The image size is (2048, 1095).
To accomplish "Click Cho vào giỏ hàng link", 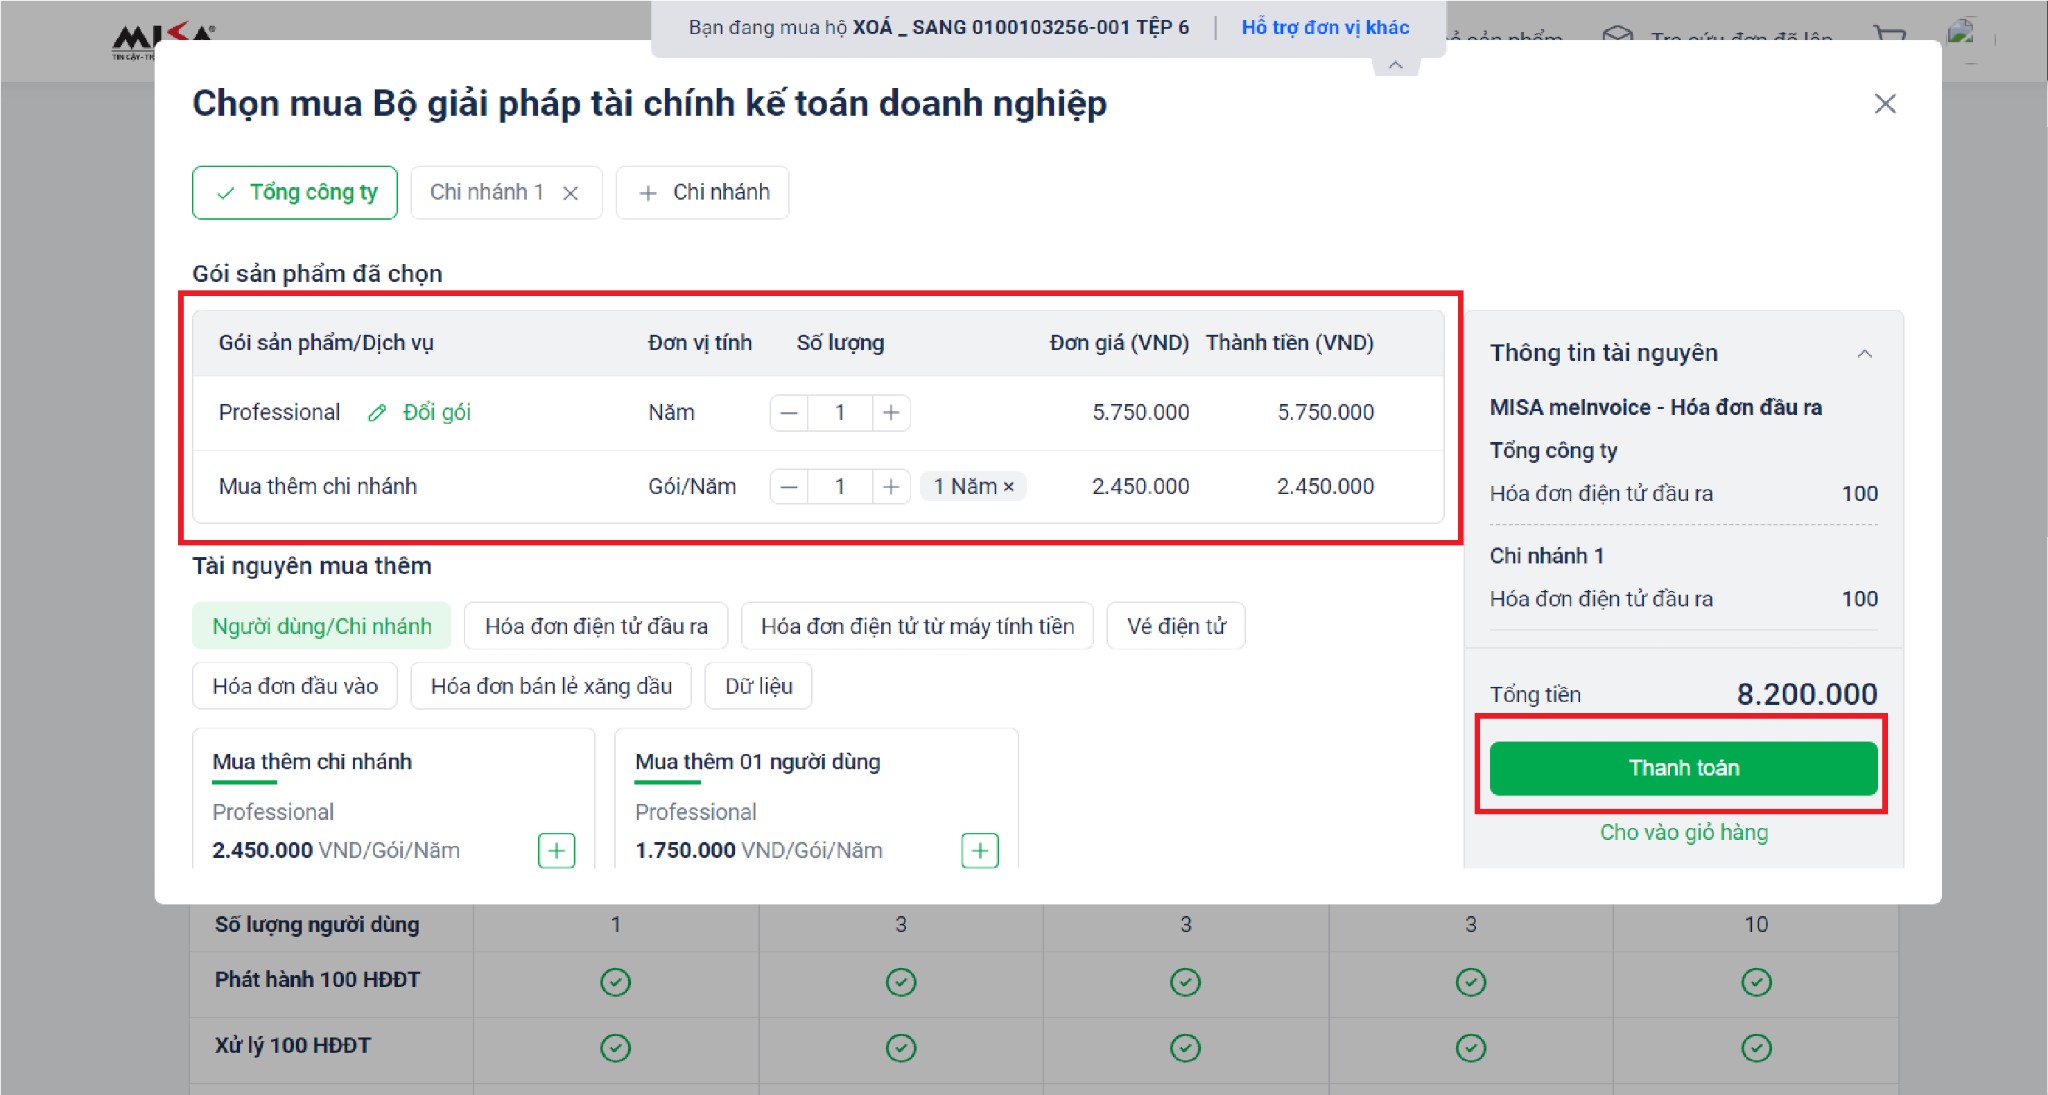I will tap(1683, 833).
